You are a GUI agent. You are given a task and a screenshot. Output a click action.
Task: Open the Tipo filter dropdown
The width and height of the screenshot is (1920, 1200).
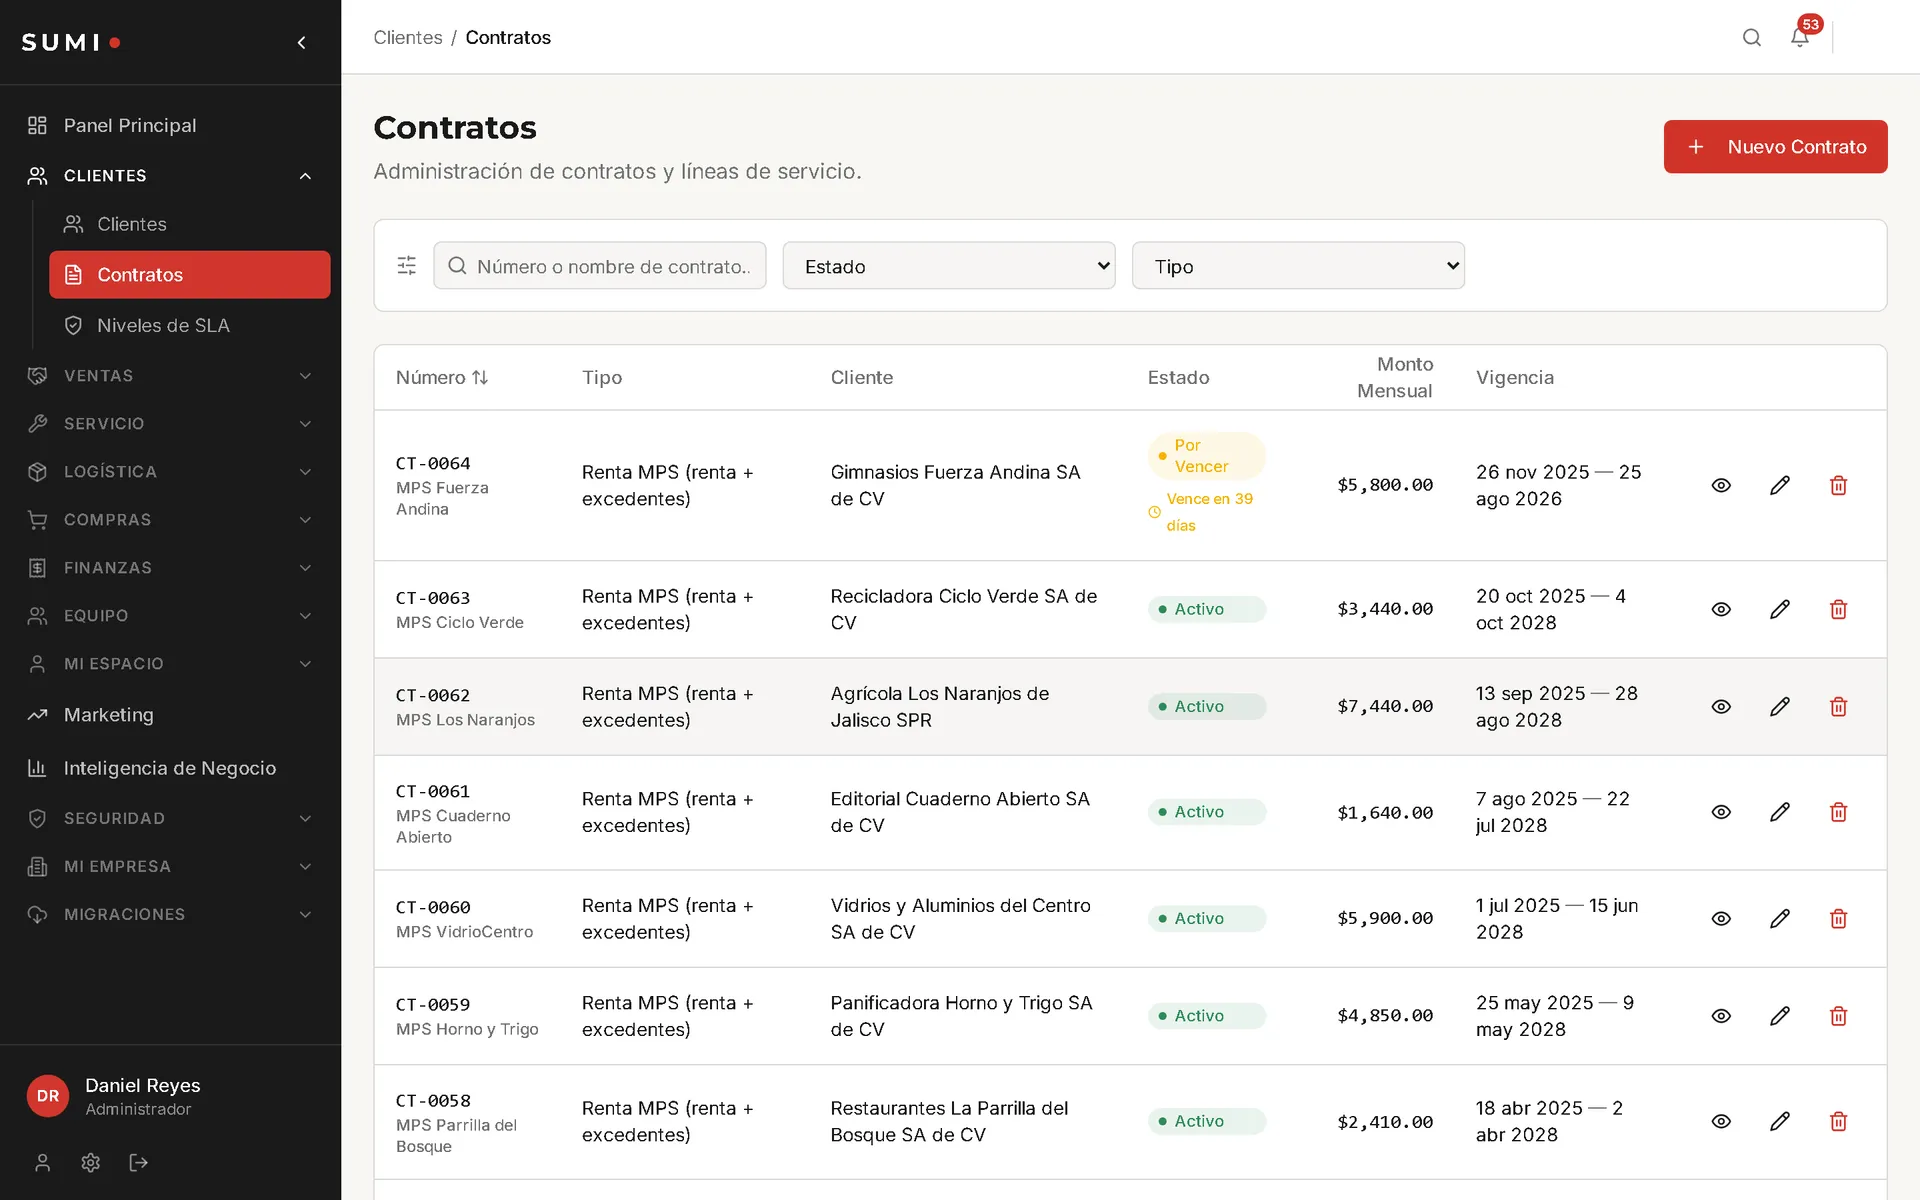point(1298,266)
